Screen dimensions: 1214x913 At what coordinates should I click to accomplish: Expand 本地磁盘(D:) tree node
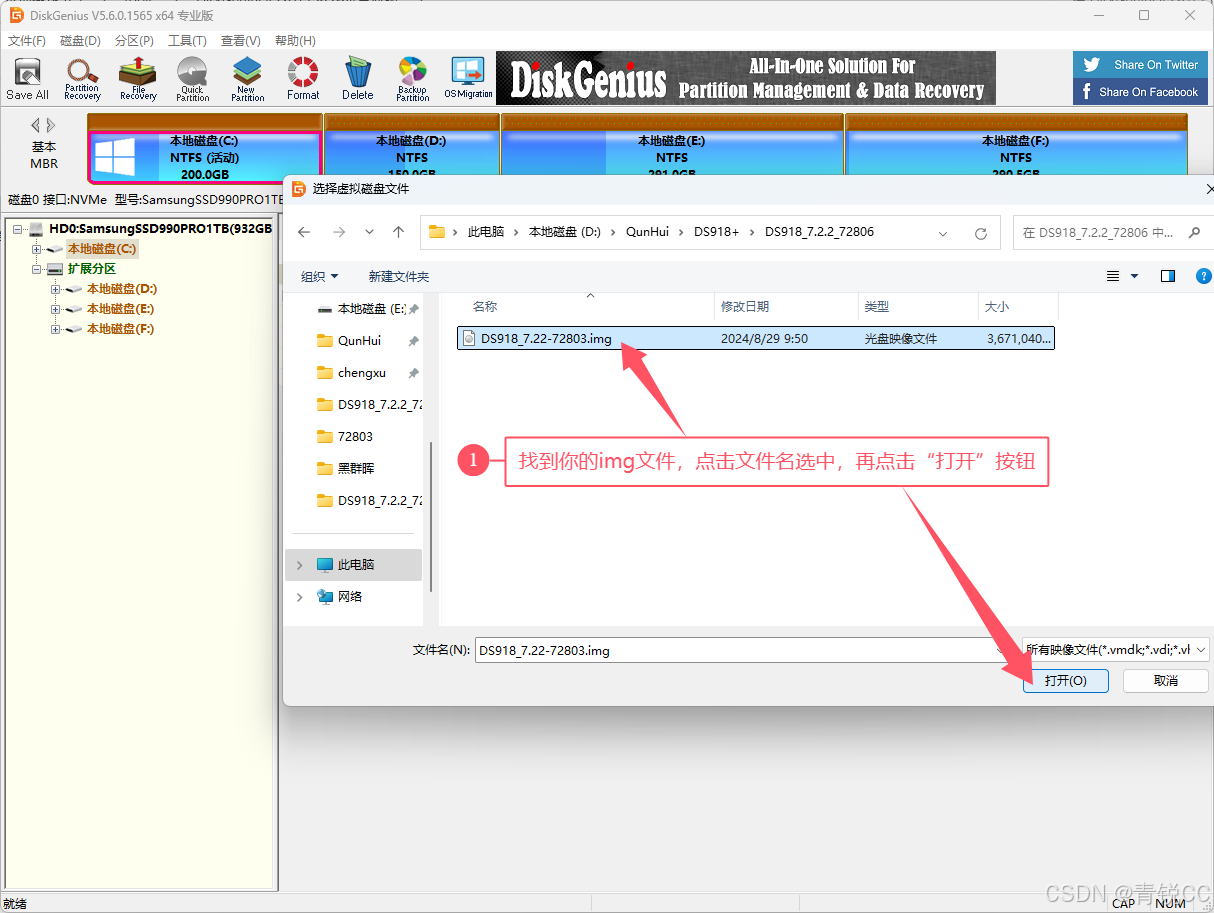tap(56, 289)
